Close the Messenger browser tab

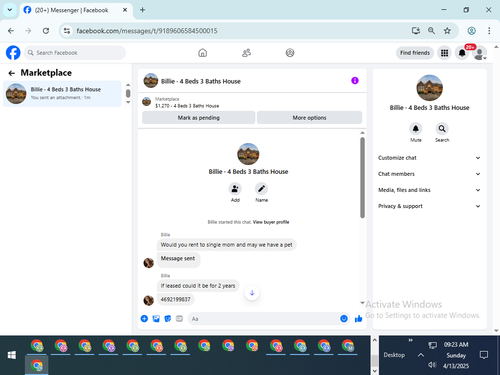(125, 10)
